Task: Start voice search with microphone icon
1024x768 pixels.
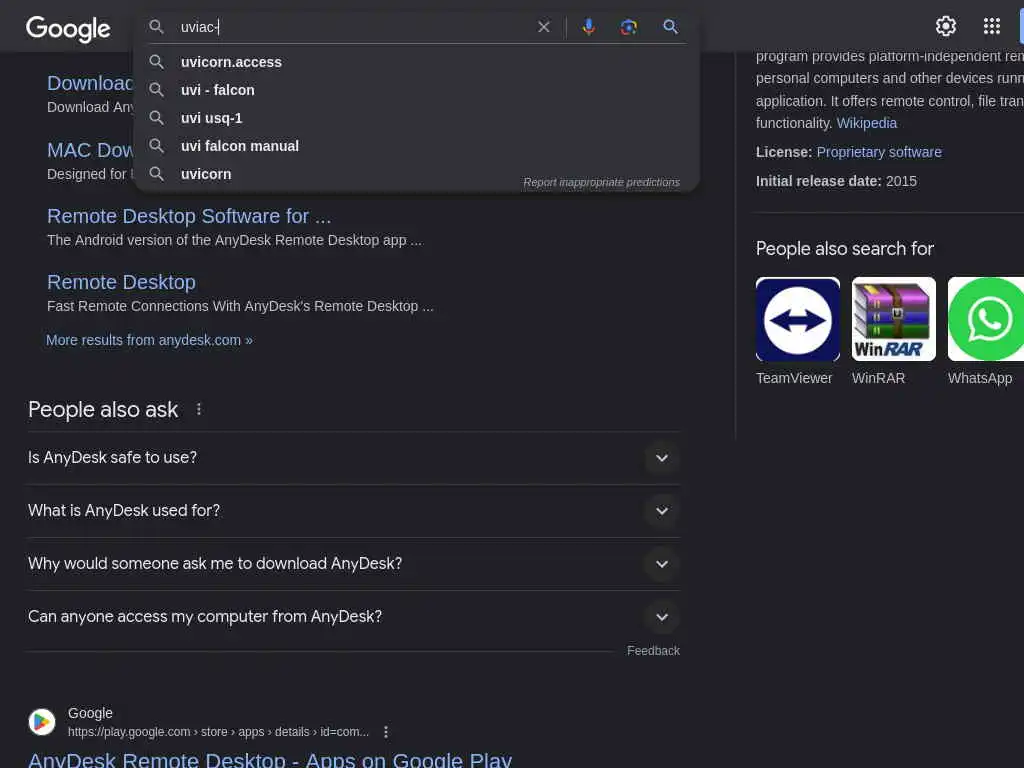Action: click(x=588, y=27)
